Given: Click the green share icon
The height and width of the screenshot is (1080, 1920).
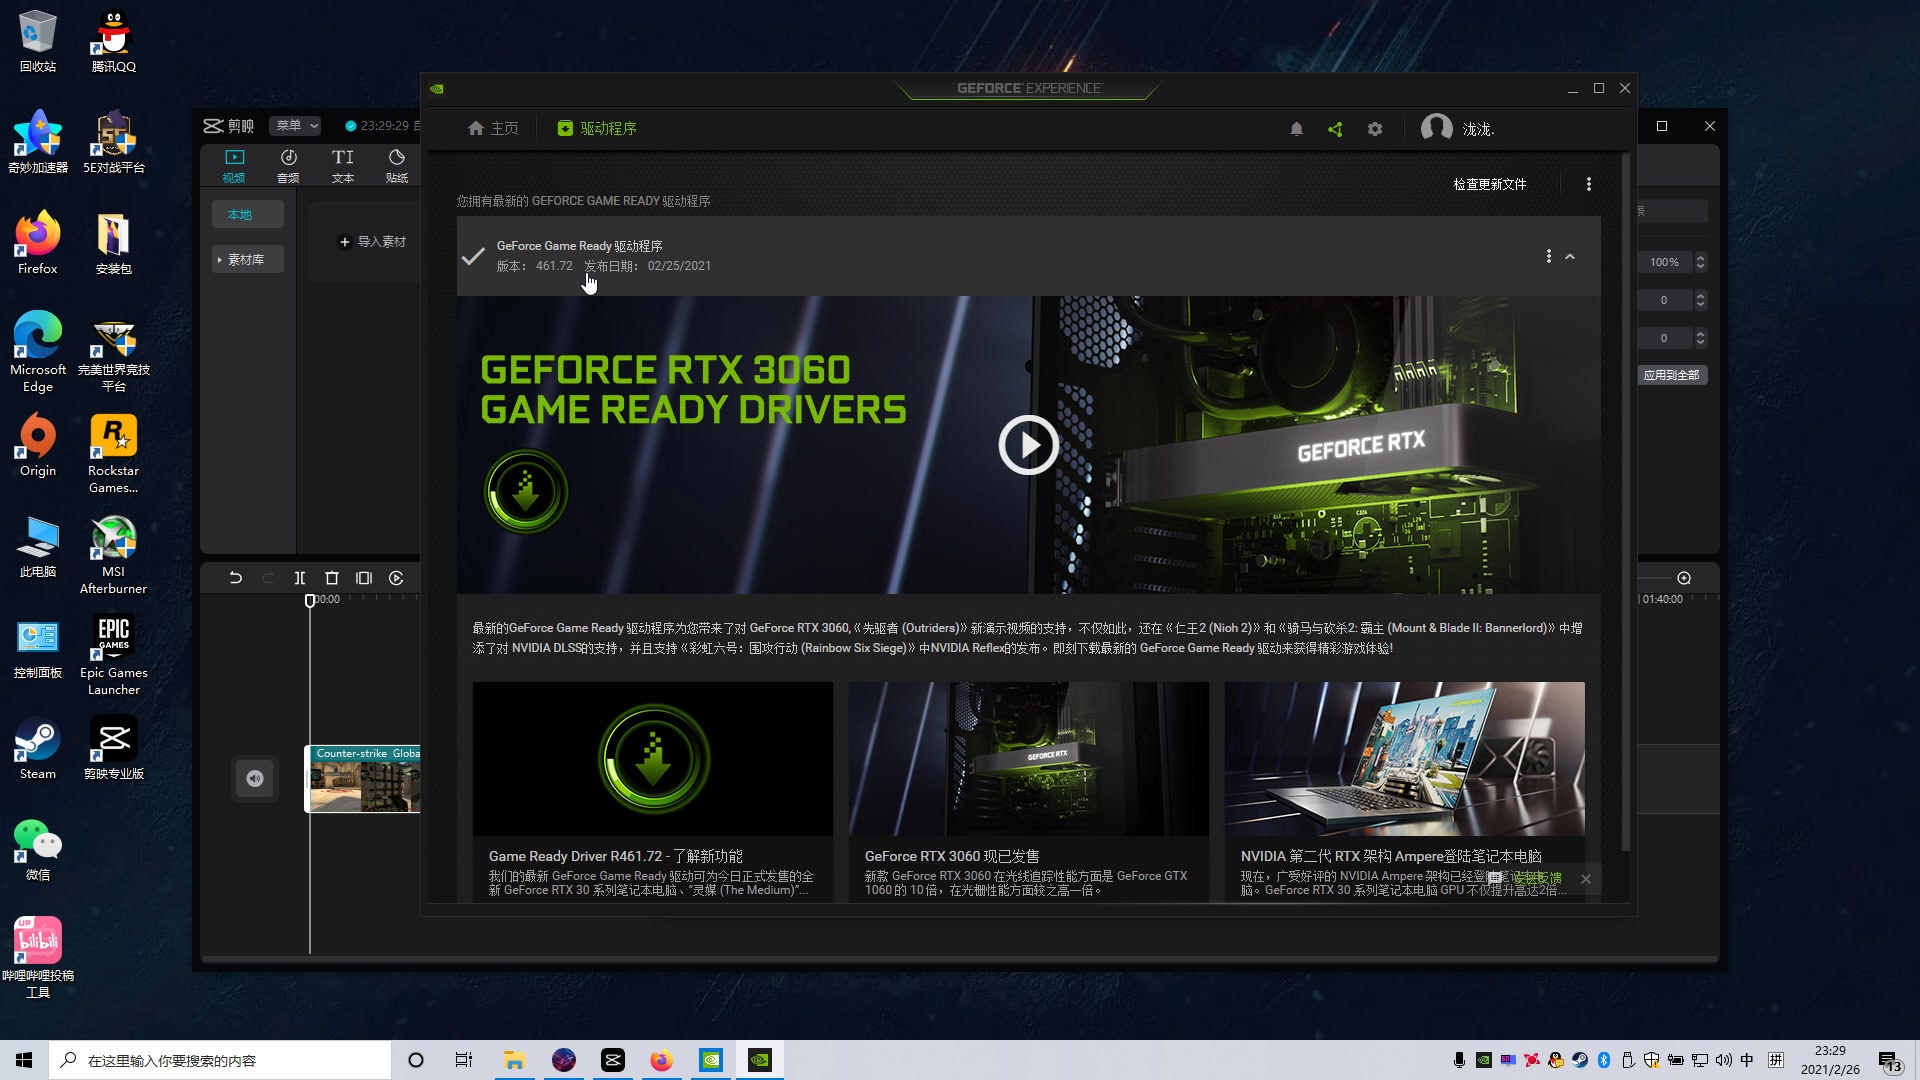Looking at the screenshot, I should (1335, 129).
